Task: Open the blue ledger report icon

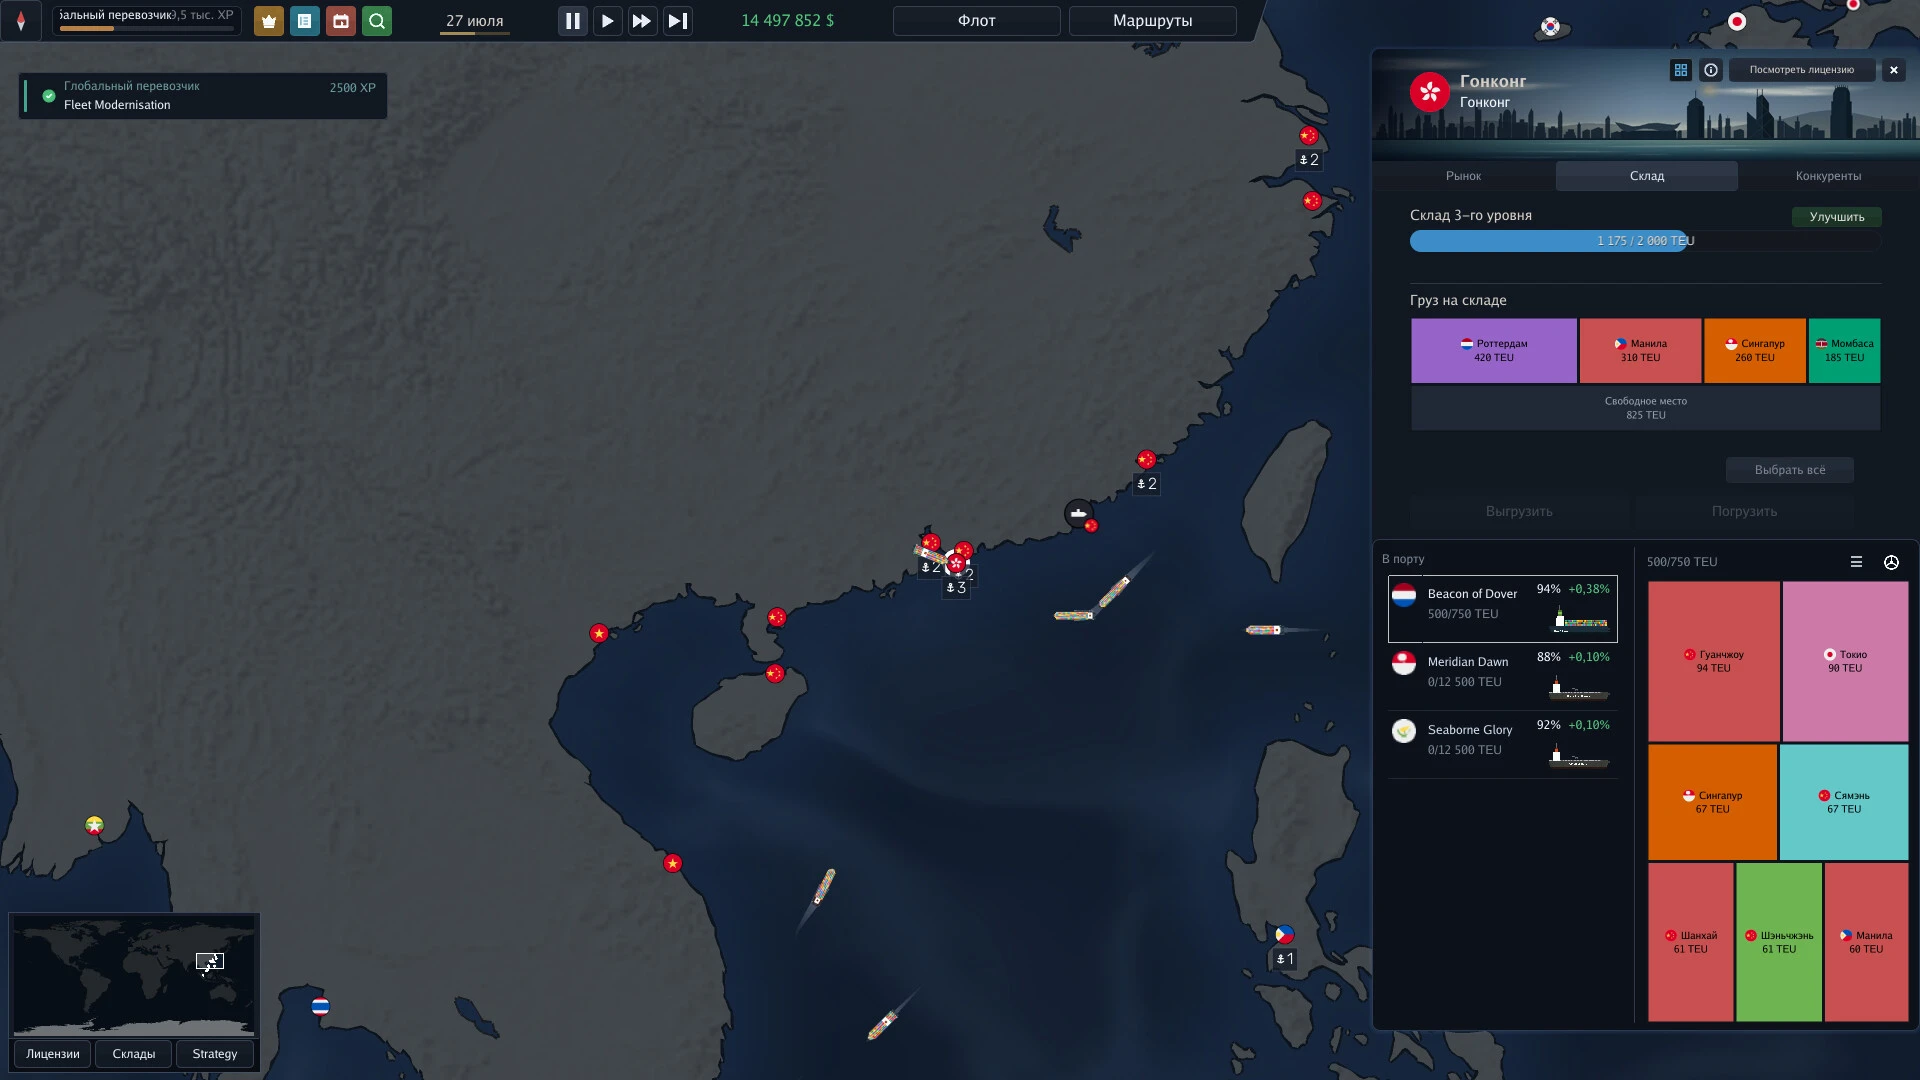Action: point(304,21)
